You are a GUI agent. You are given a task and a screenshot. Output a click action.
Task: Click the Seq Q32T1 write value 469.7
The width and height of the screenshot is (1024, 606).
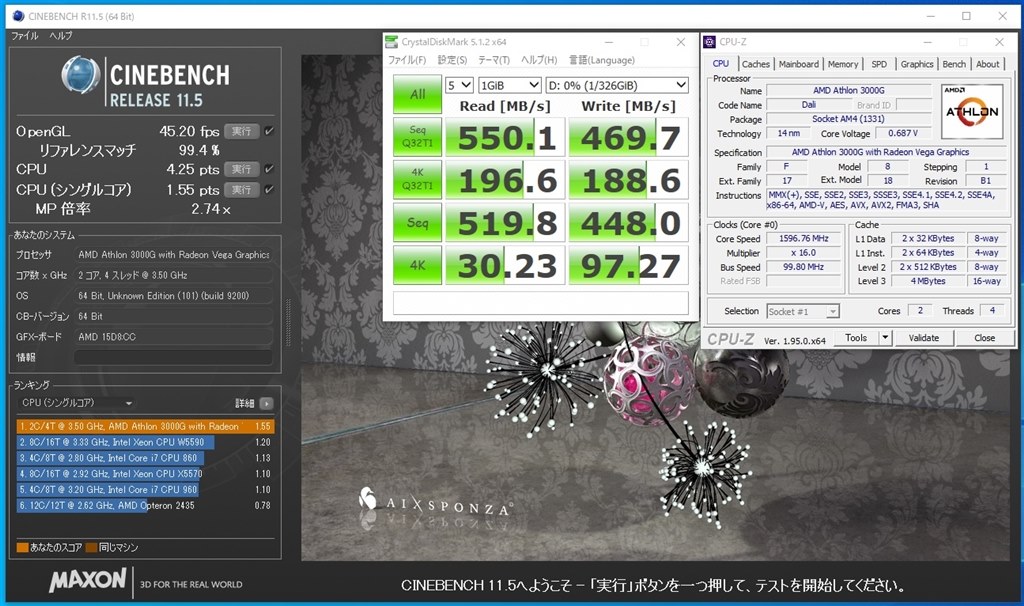628,137
